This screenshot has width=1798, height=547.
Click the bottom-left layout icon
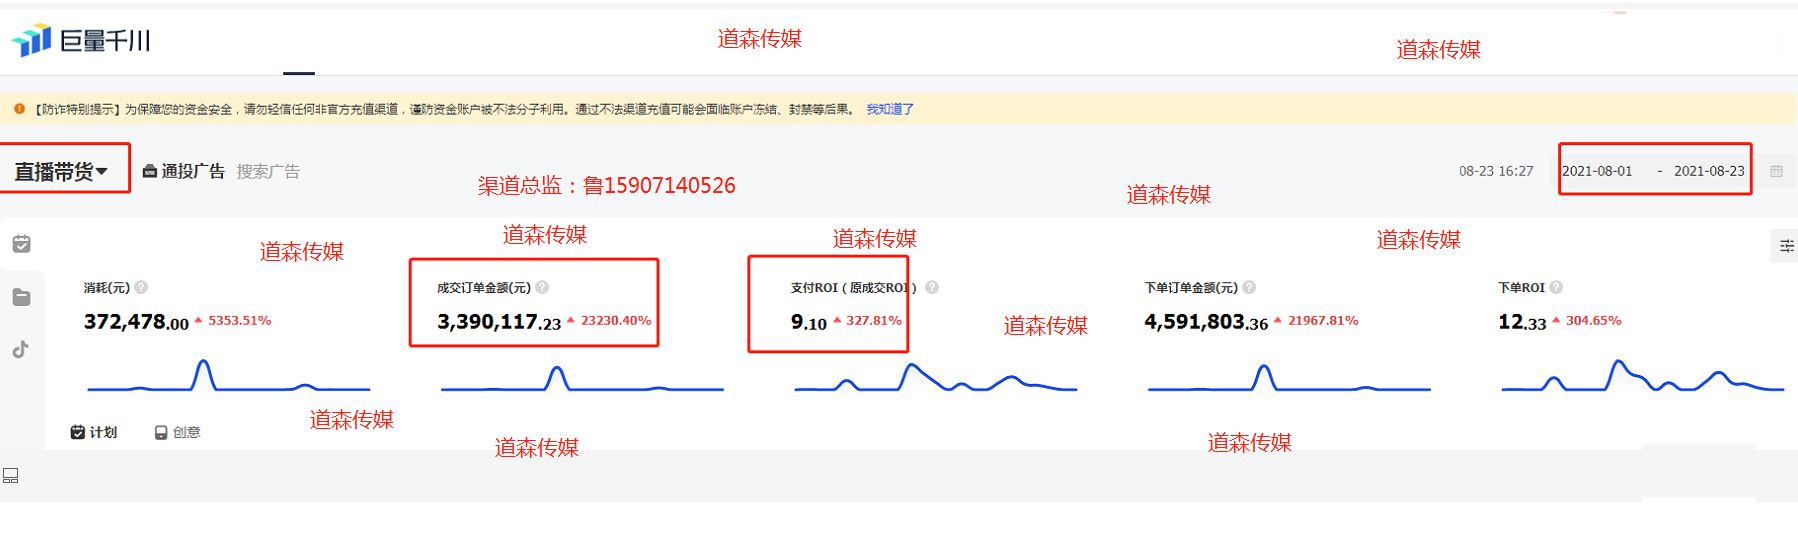pos(11,476)
